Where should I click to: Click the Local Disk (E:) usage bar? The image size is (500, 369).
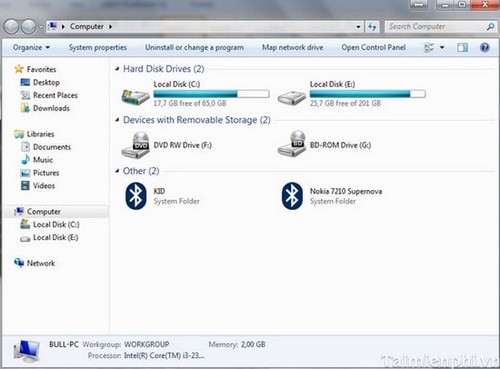point(368,94)
